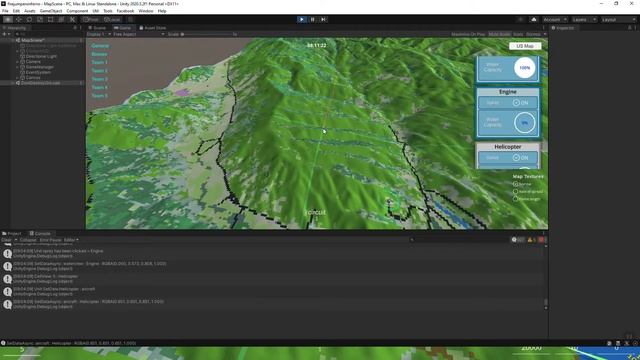Open the GameObject menu

pos(51,11)
